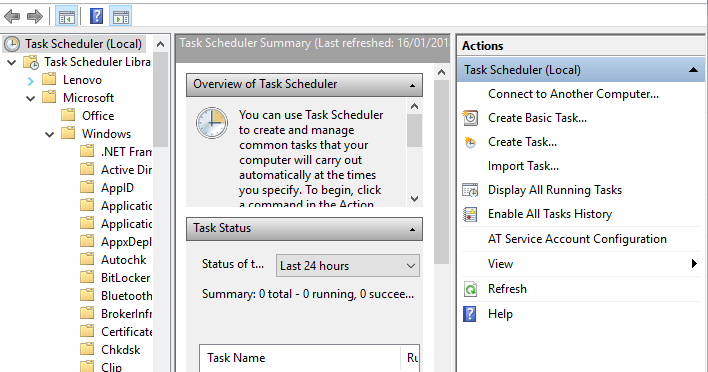Click the Windows folder icon
The image size is (708, 372).
[x=68, y=133]
